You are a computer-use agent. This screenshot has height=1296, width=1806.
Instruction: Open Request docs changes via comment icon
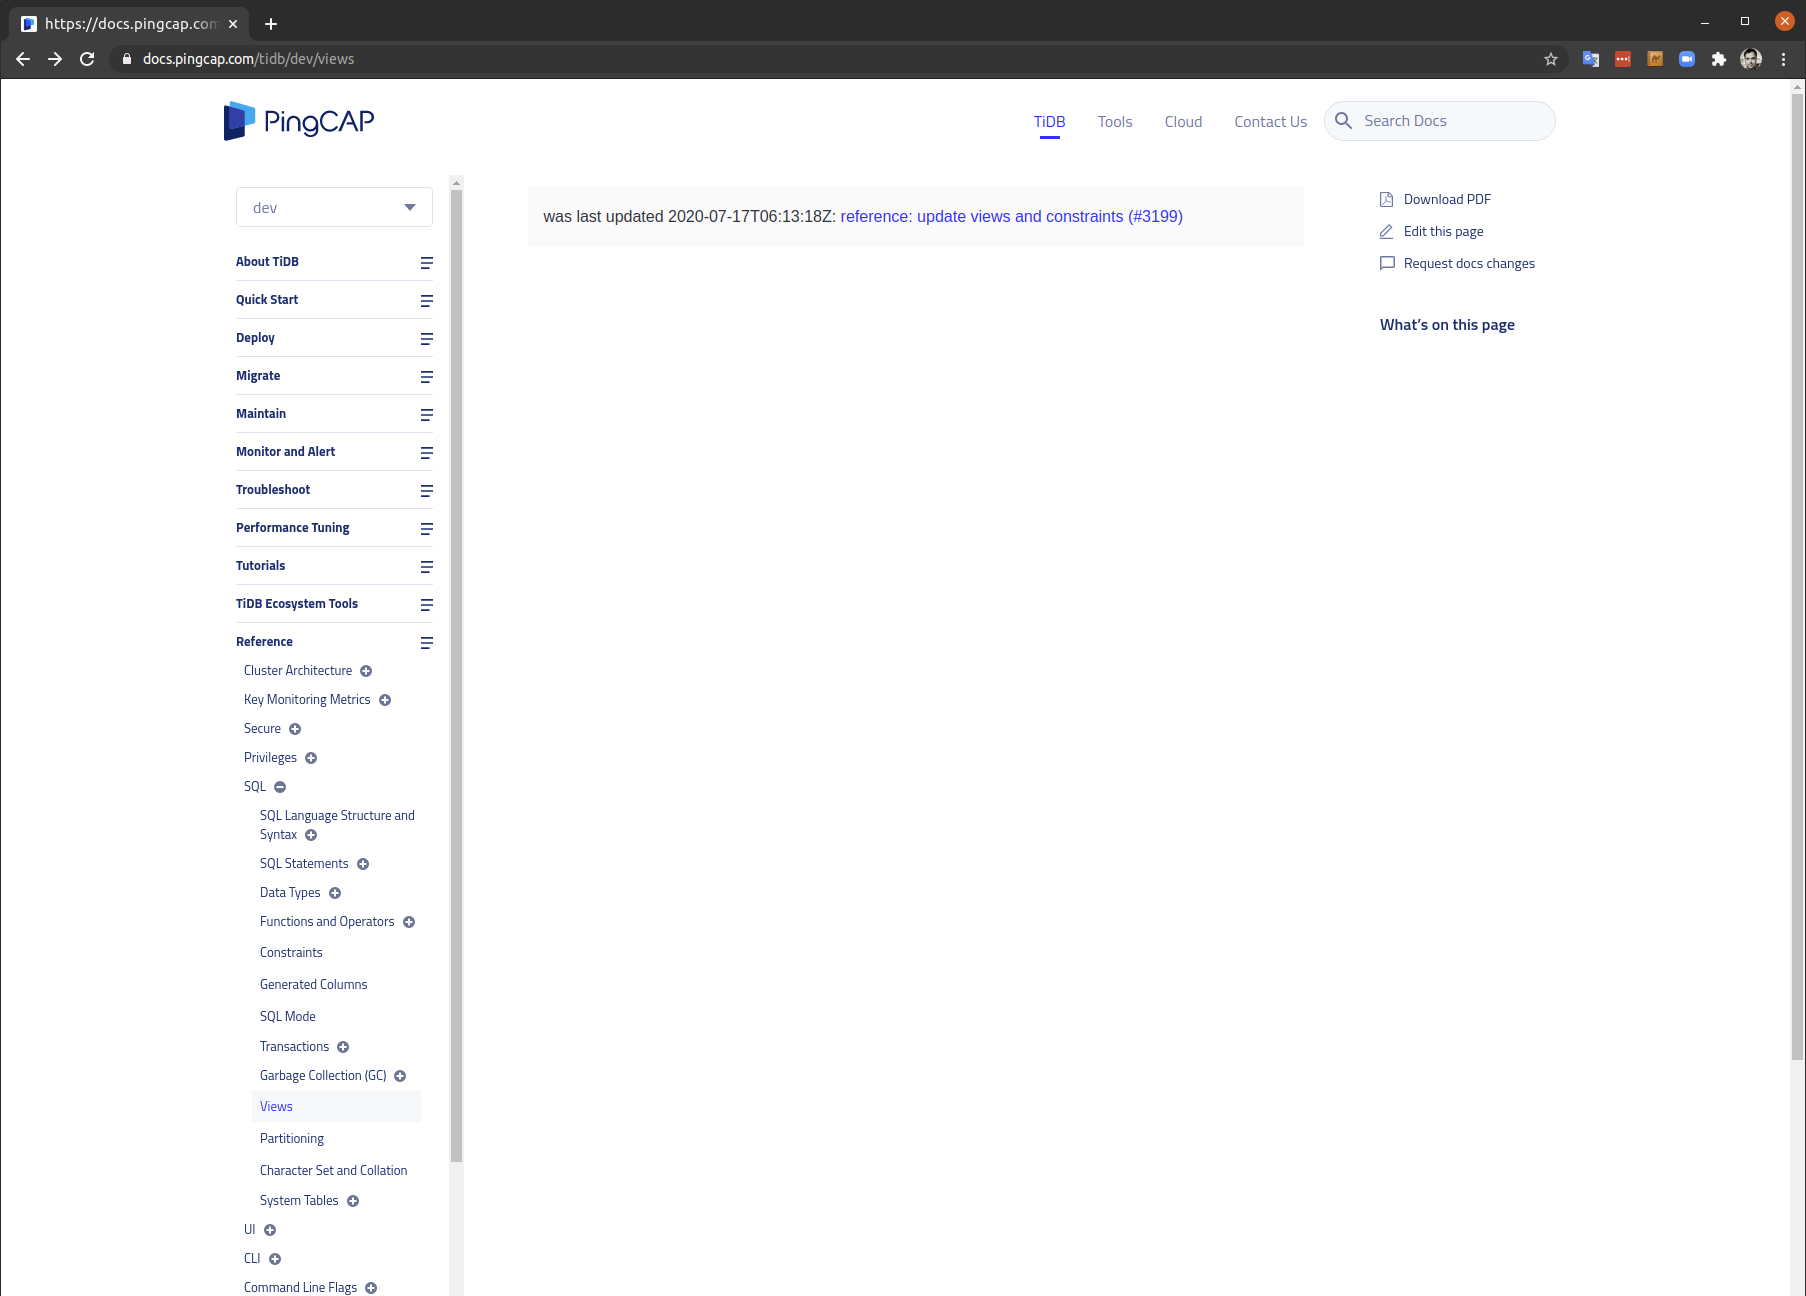[1388, 263]
